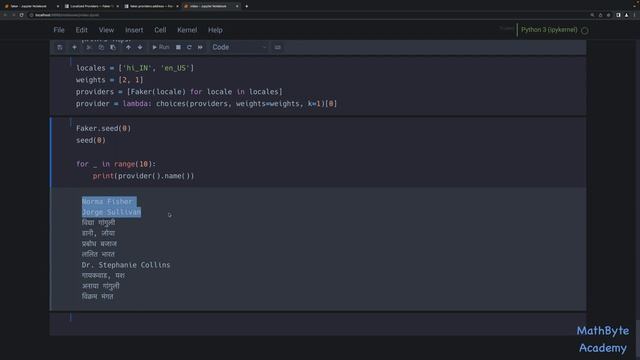Image resolution: width=640 pixels, height=360 pixels.
Task: Click the browser share icon
Action: click(x=600, y=15)
